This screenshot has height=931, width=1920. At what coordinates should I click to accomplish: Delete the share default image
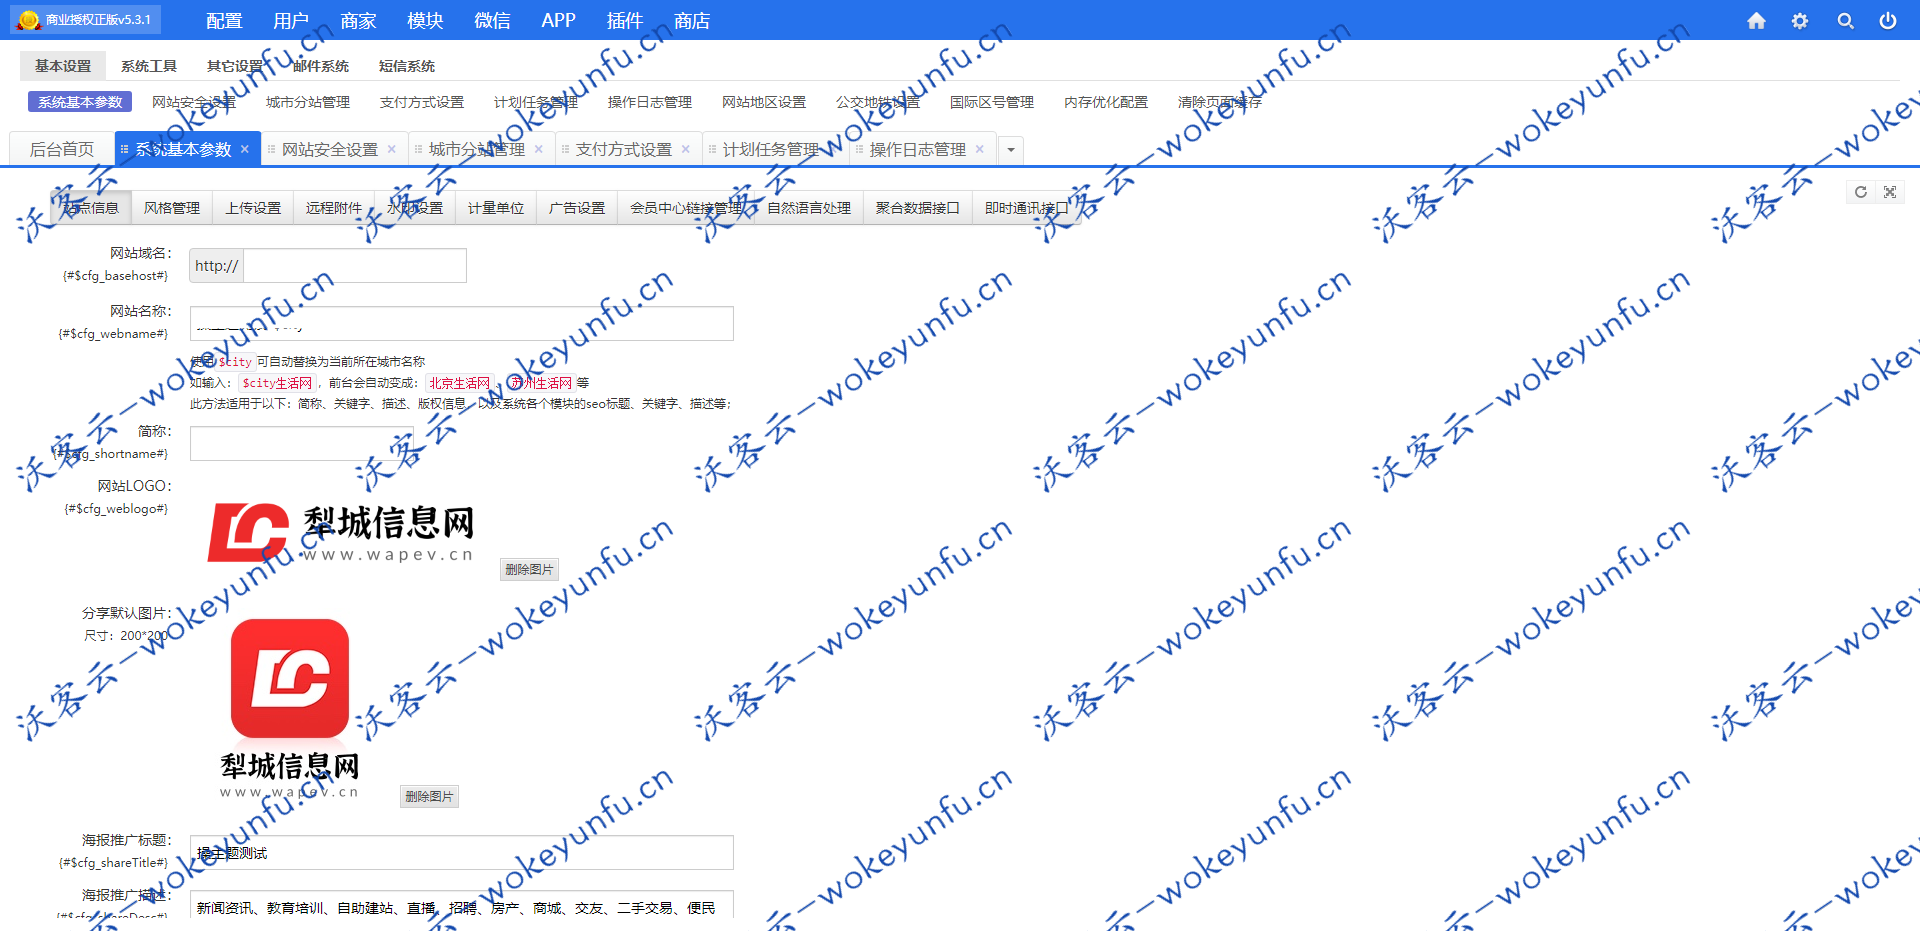tap(429, 796)
